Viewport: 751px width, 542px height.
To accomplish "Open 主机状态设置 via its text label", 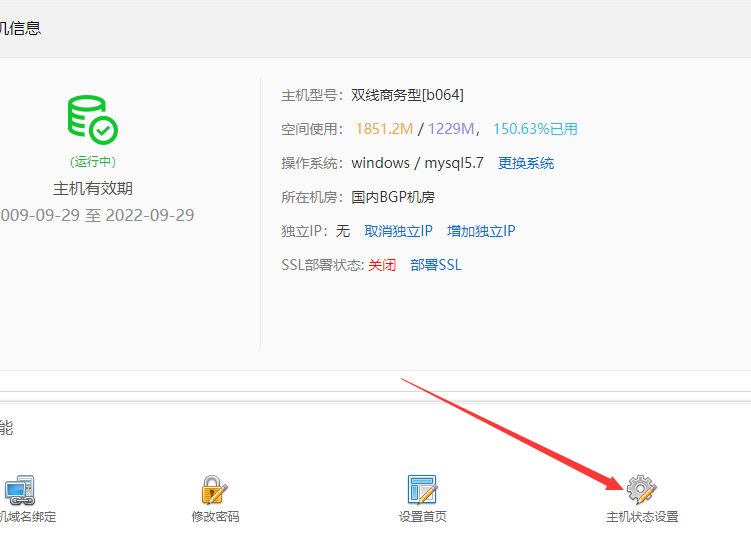I will coord(642,517).
